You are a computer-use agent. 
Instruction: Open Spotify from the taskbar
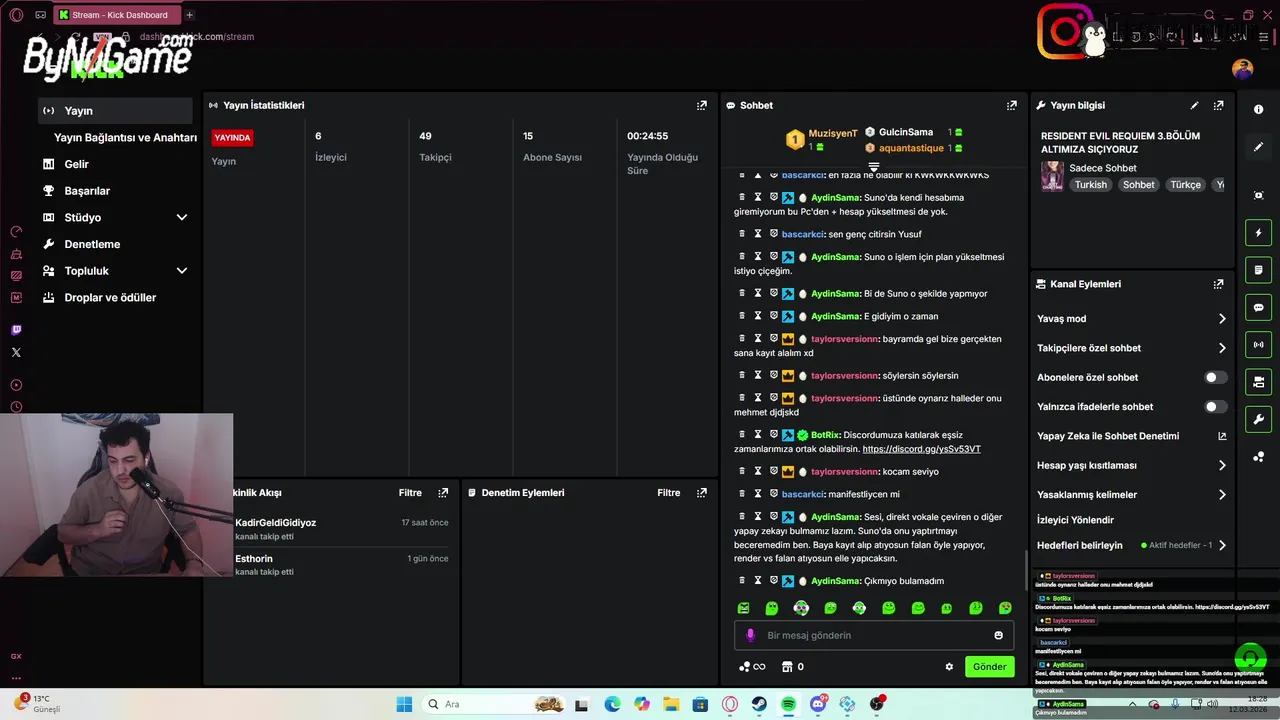788,704
